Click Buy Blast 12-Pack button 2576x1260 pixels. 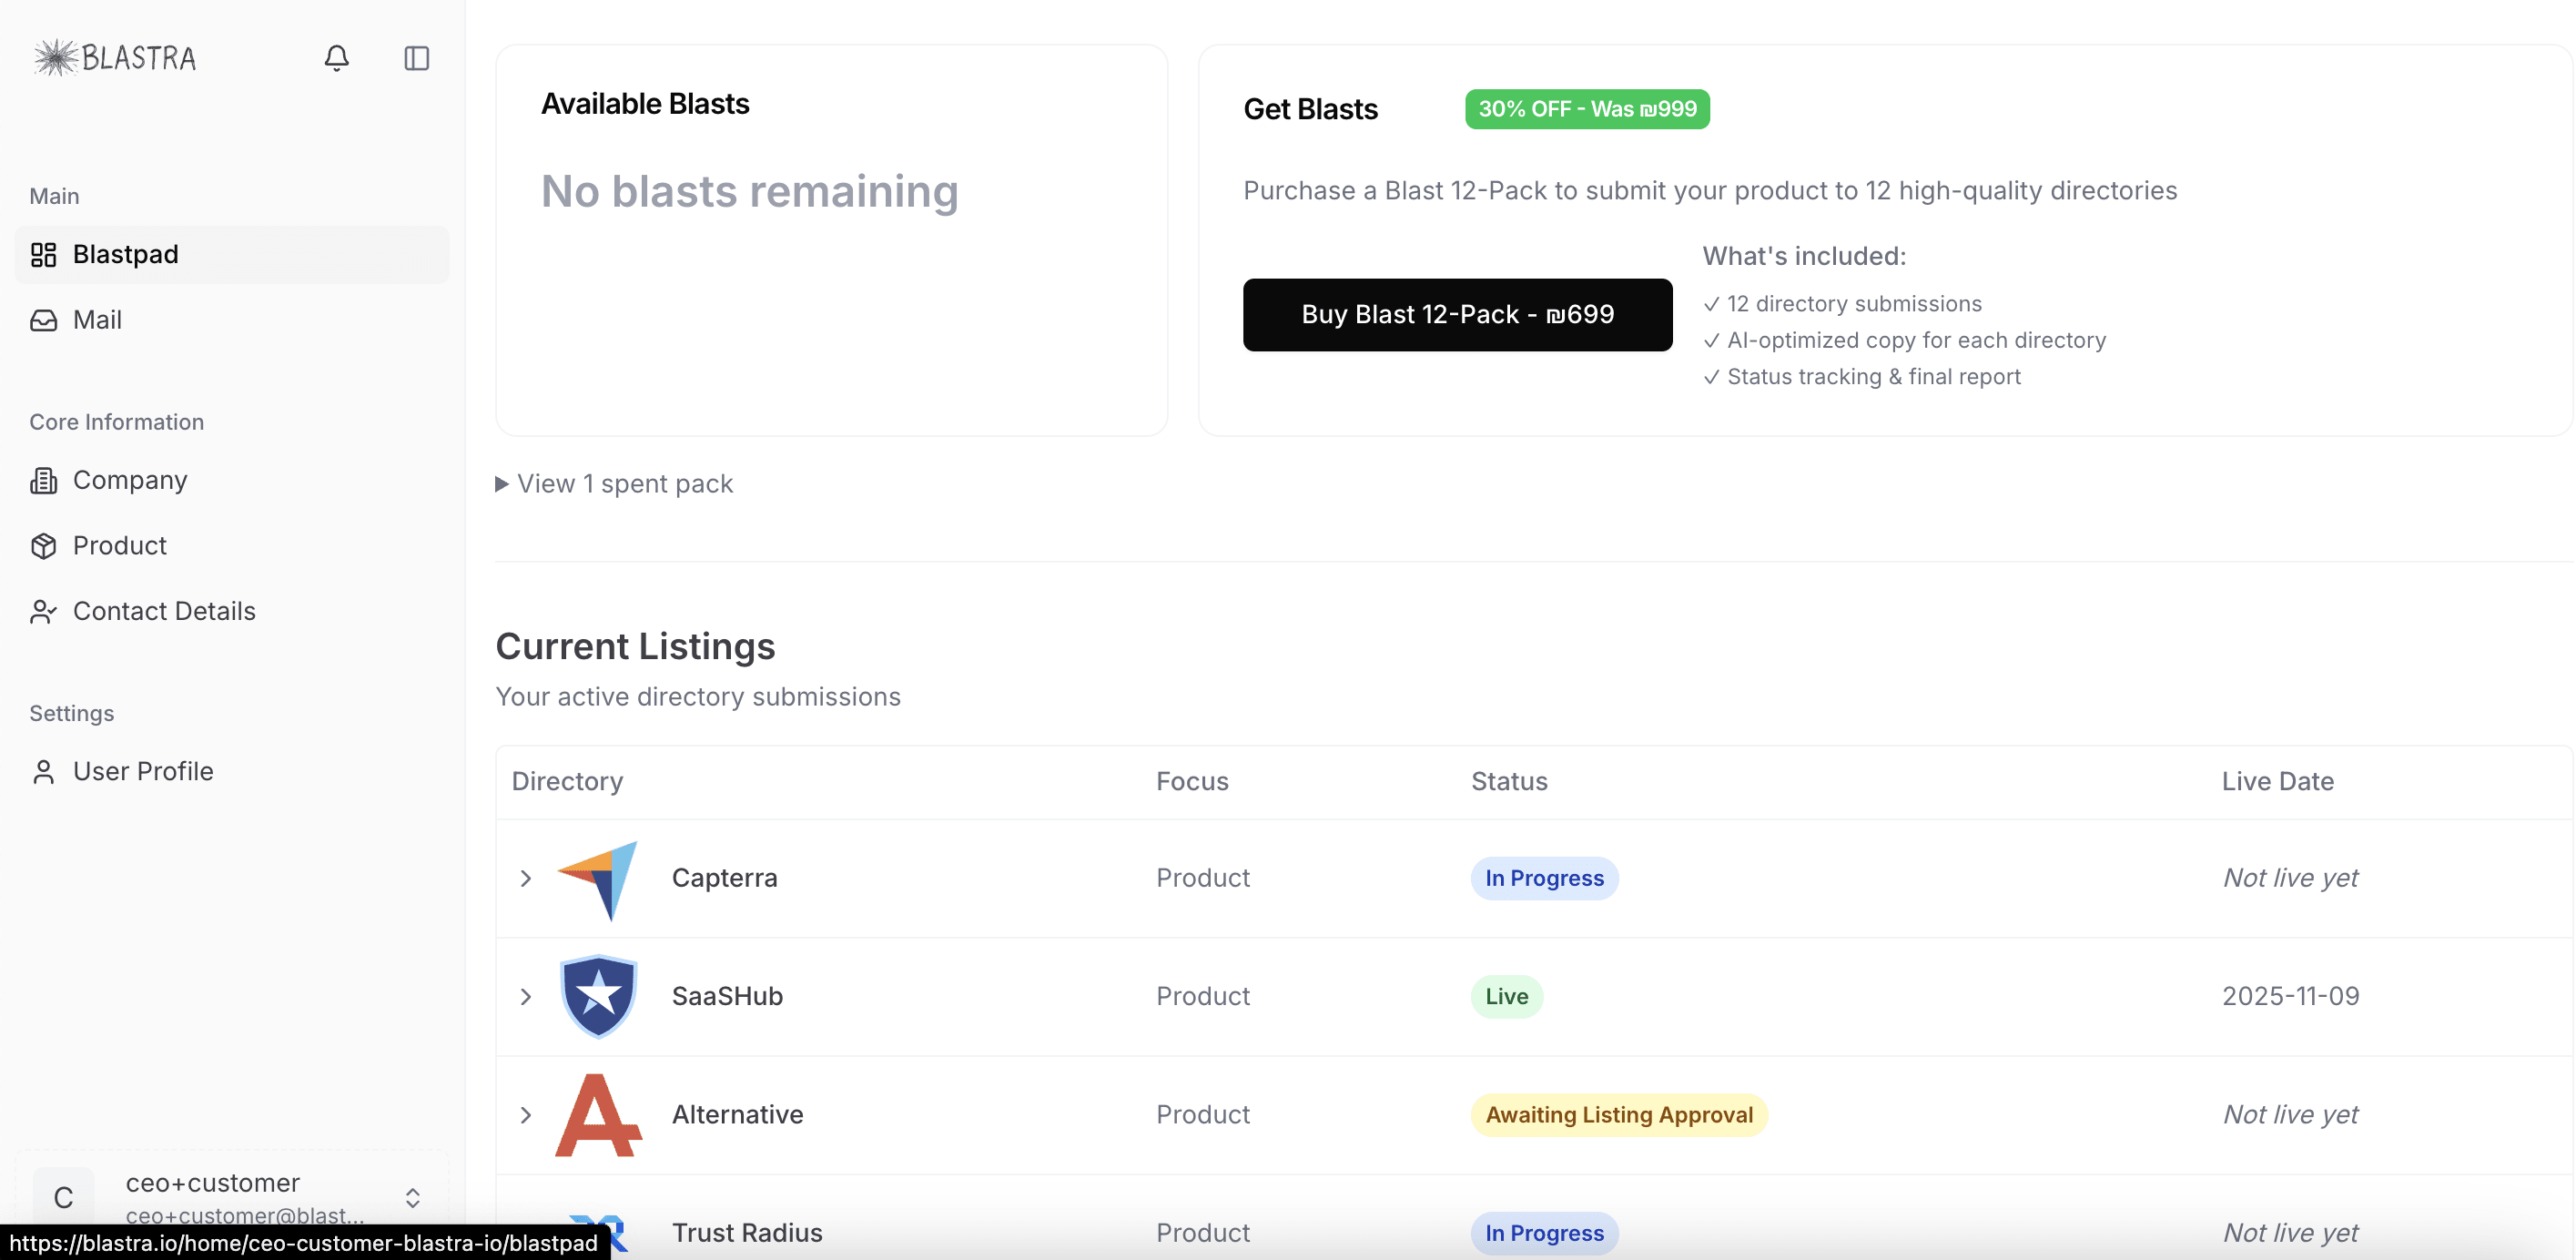coord(1457,314)
